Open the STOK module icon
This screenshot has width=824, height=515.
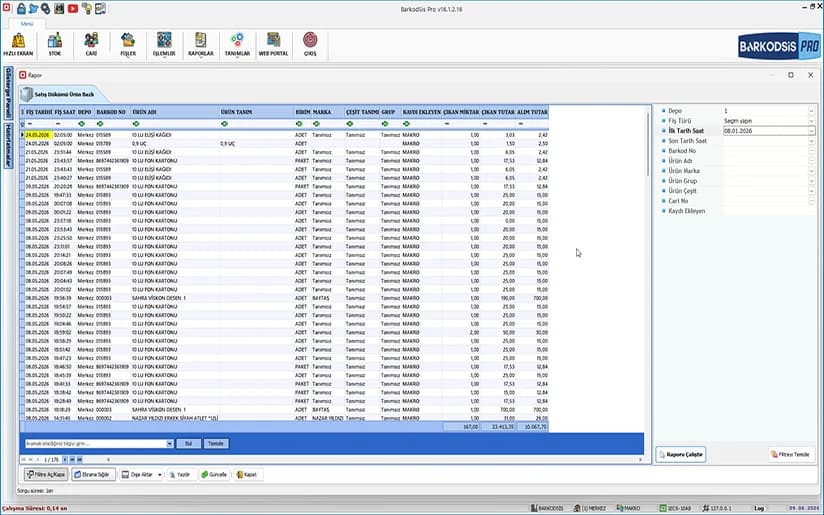coord(55,44)
